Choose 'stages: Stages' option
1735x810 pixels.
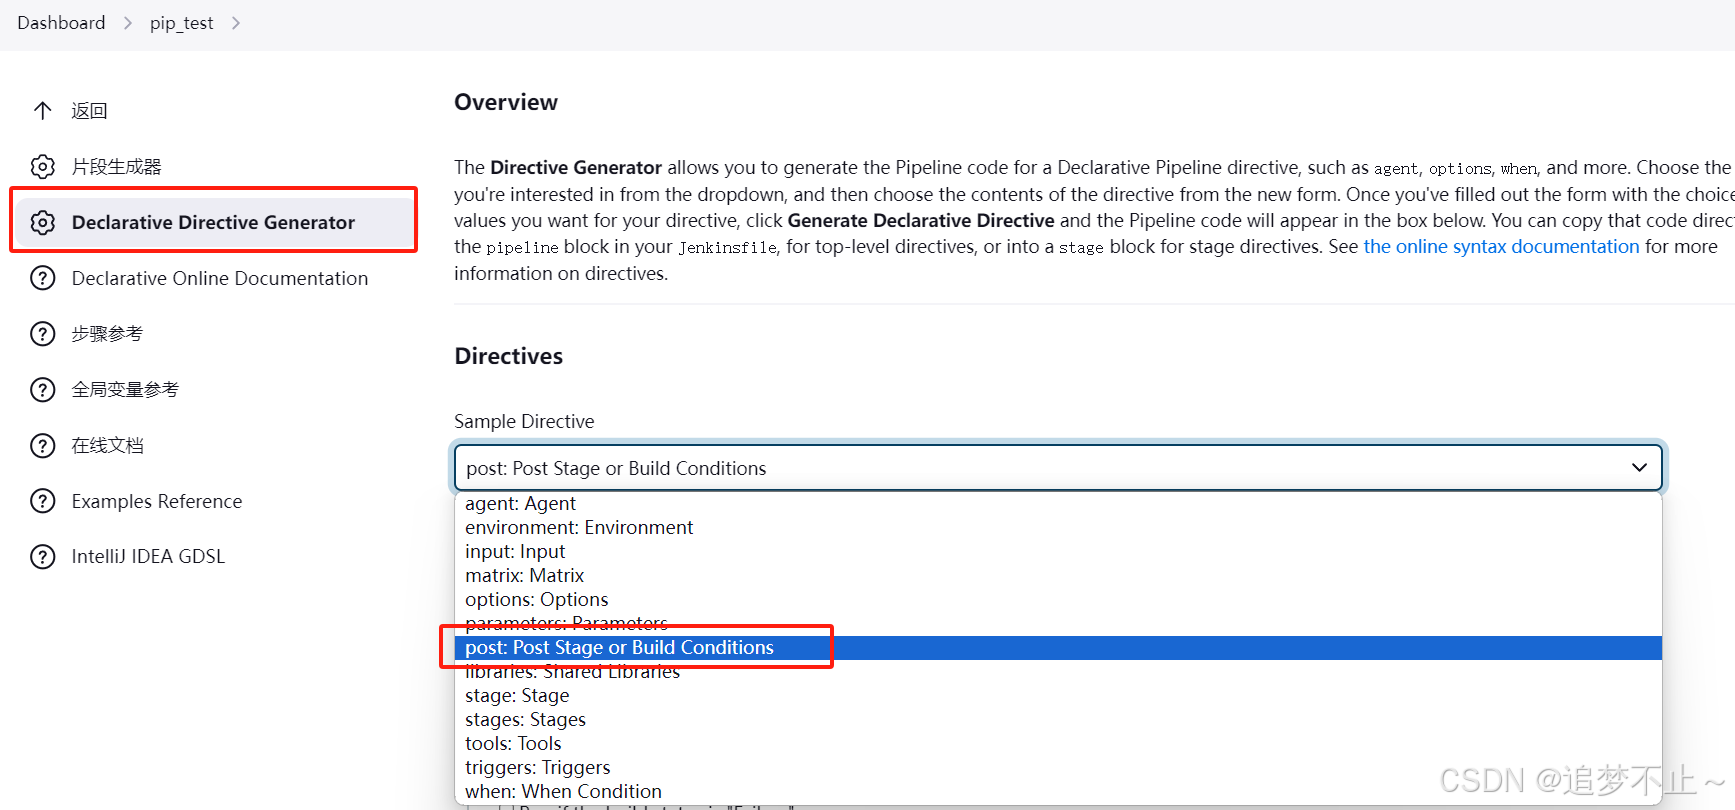[x=1058, y=719]
